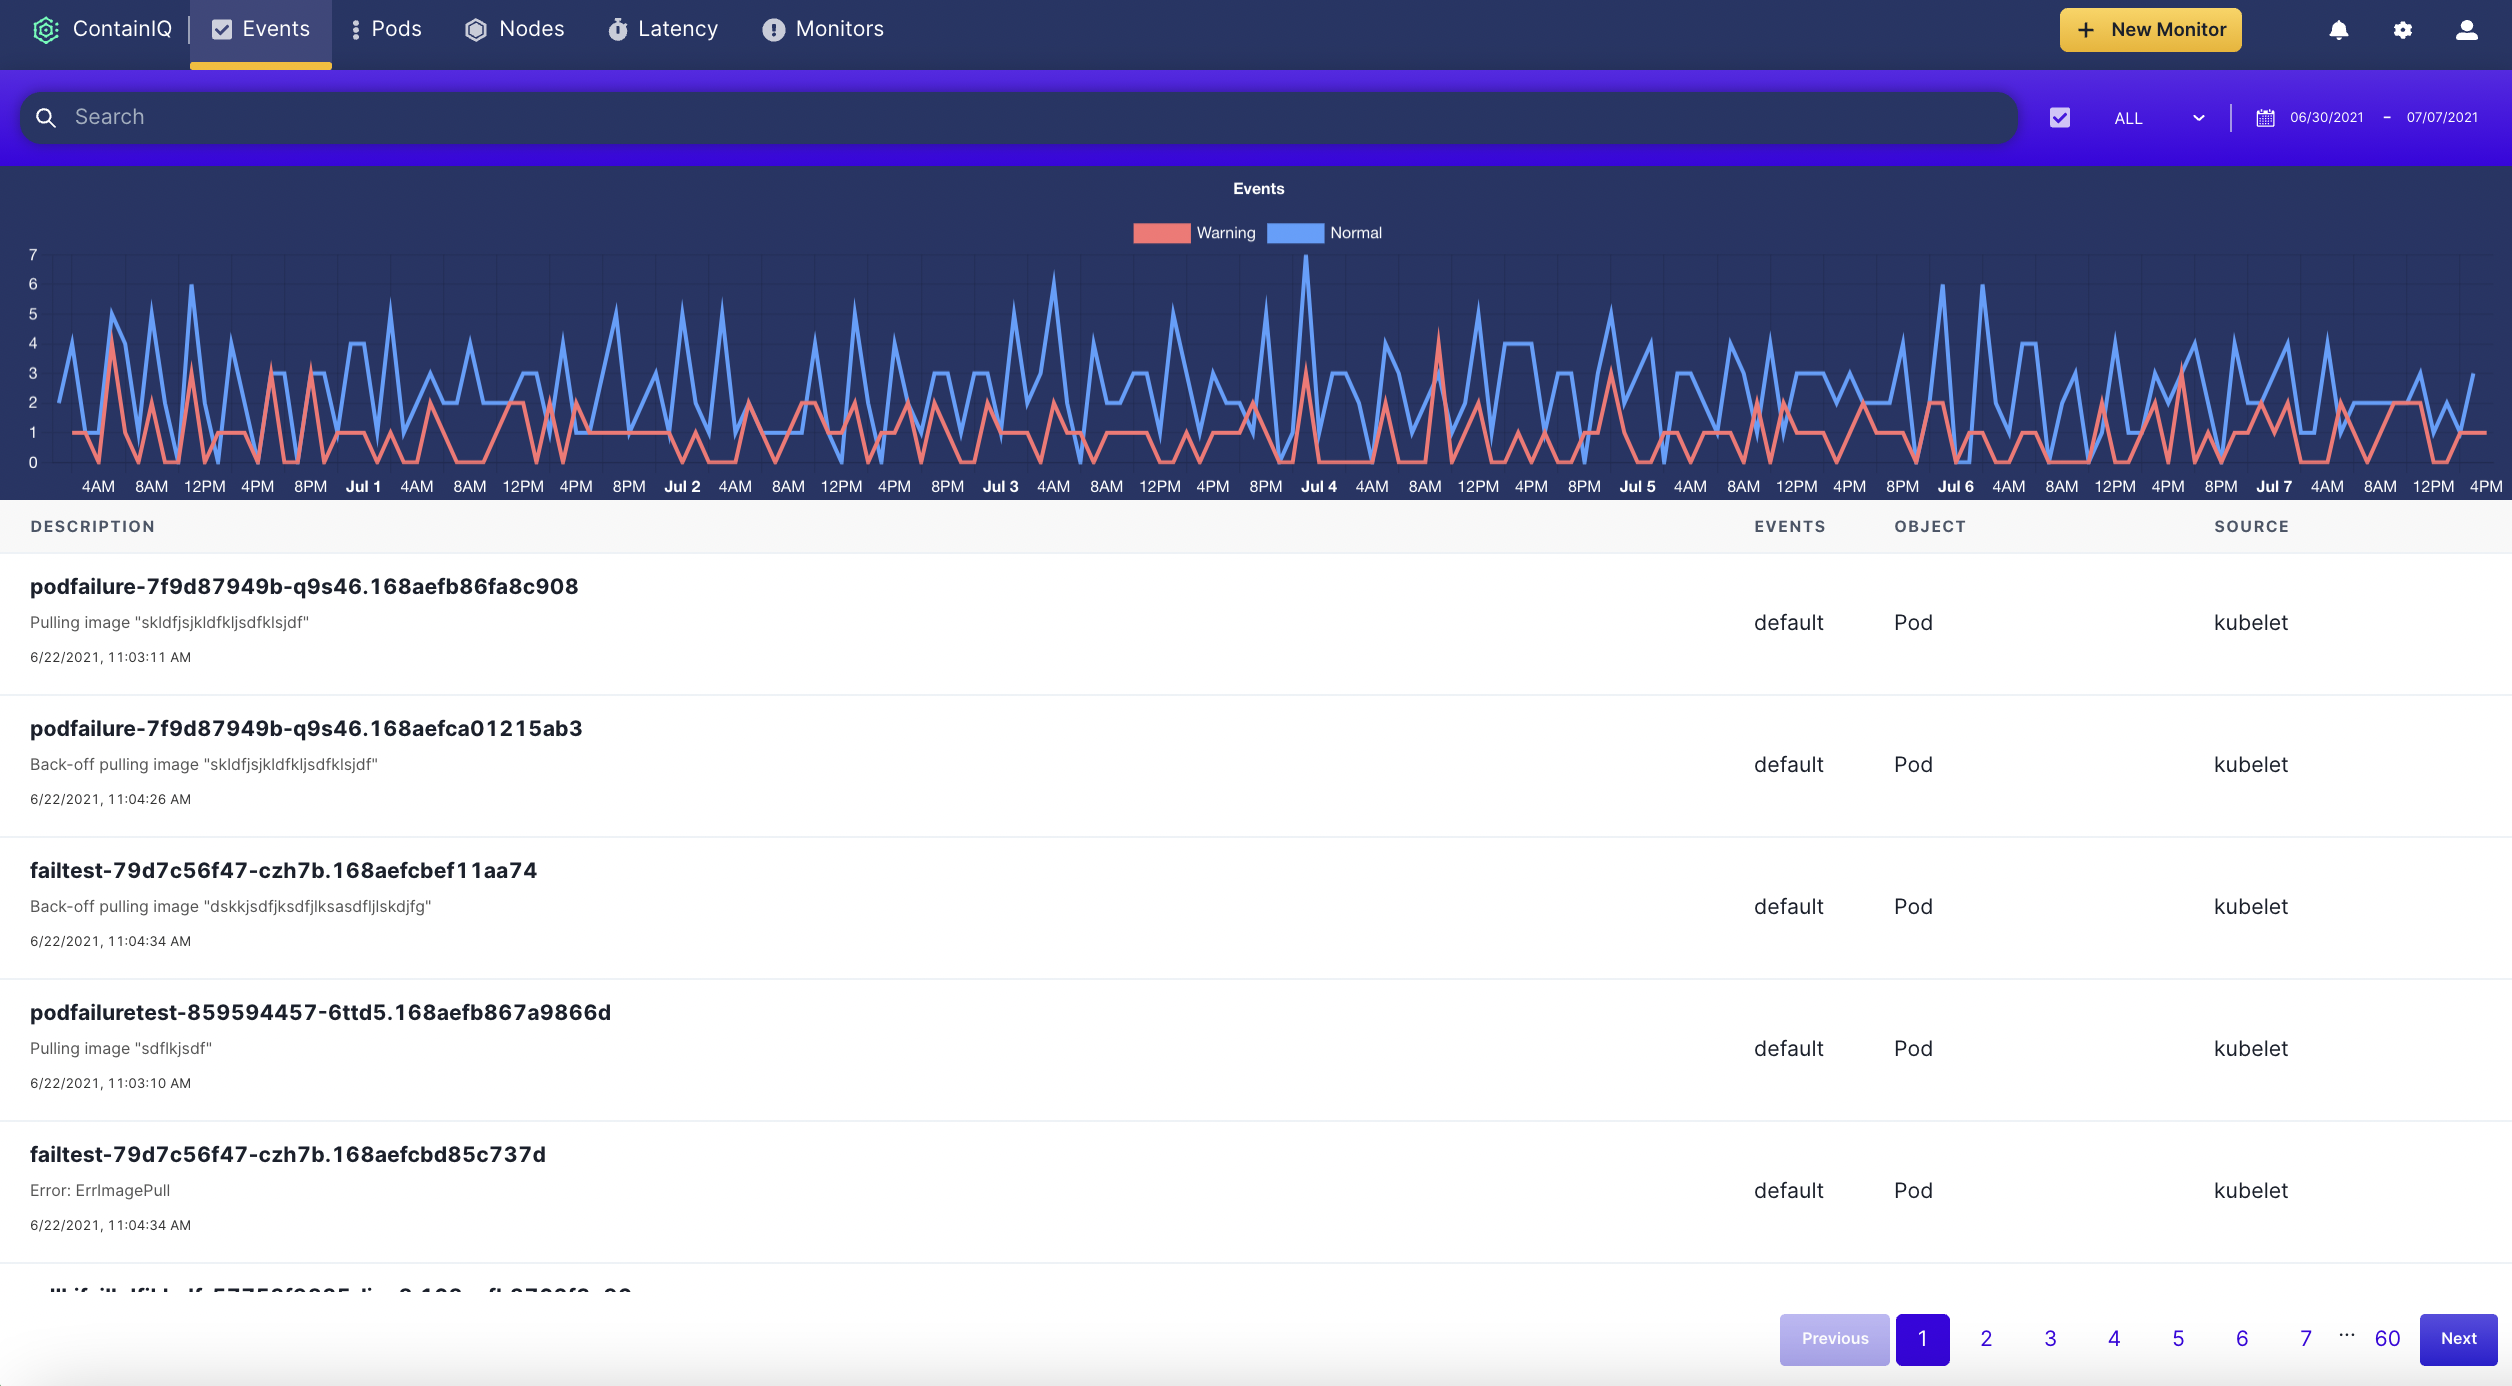Select the Events checkmark icon in navigation
This screenshot has height=1386, width=2512.
[222, 29]
